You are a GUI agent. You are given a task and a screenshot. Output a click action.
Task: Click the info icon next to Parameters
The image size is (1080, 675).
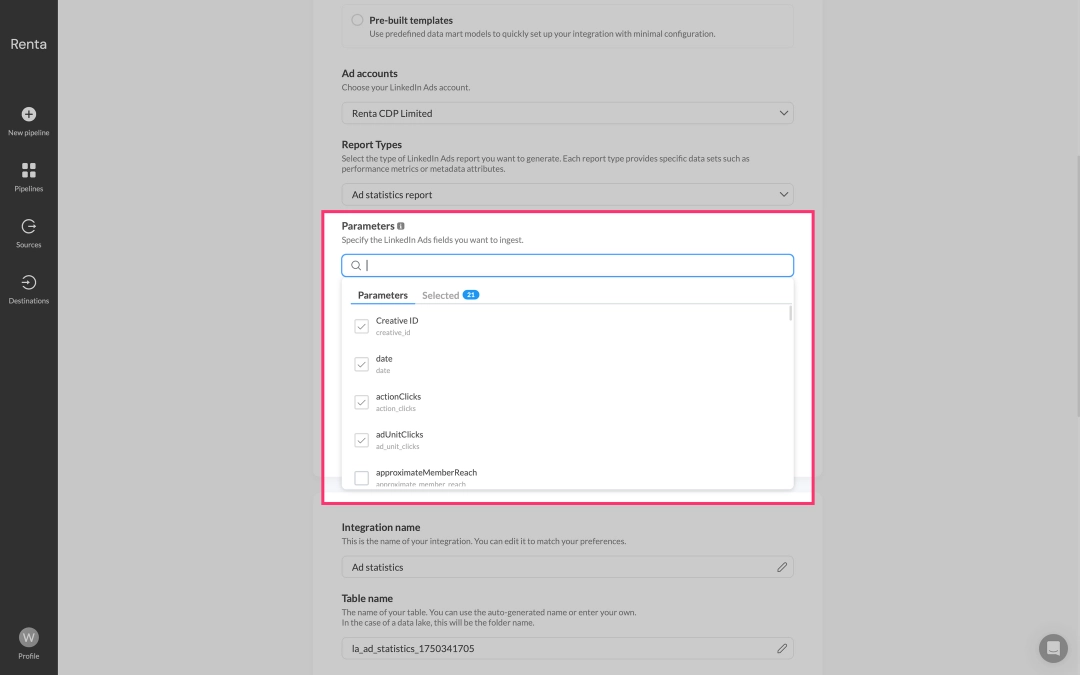(400, 225)
